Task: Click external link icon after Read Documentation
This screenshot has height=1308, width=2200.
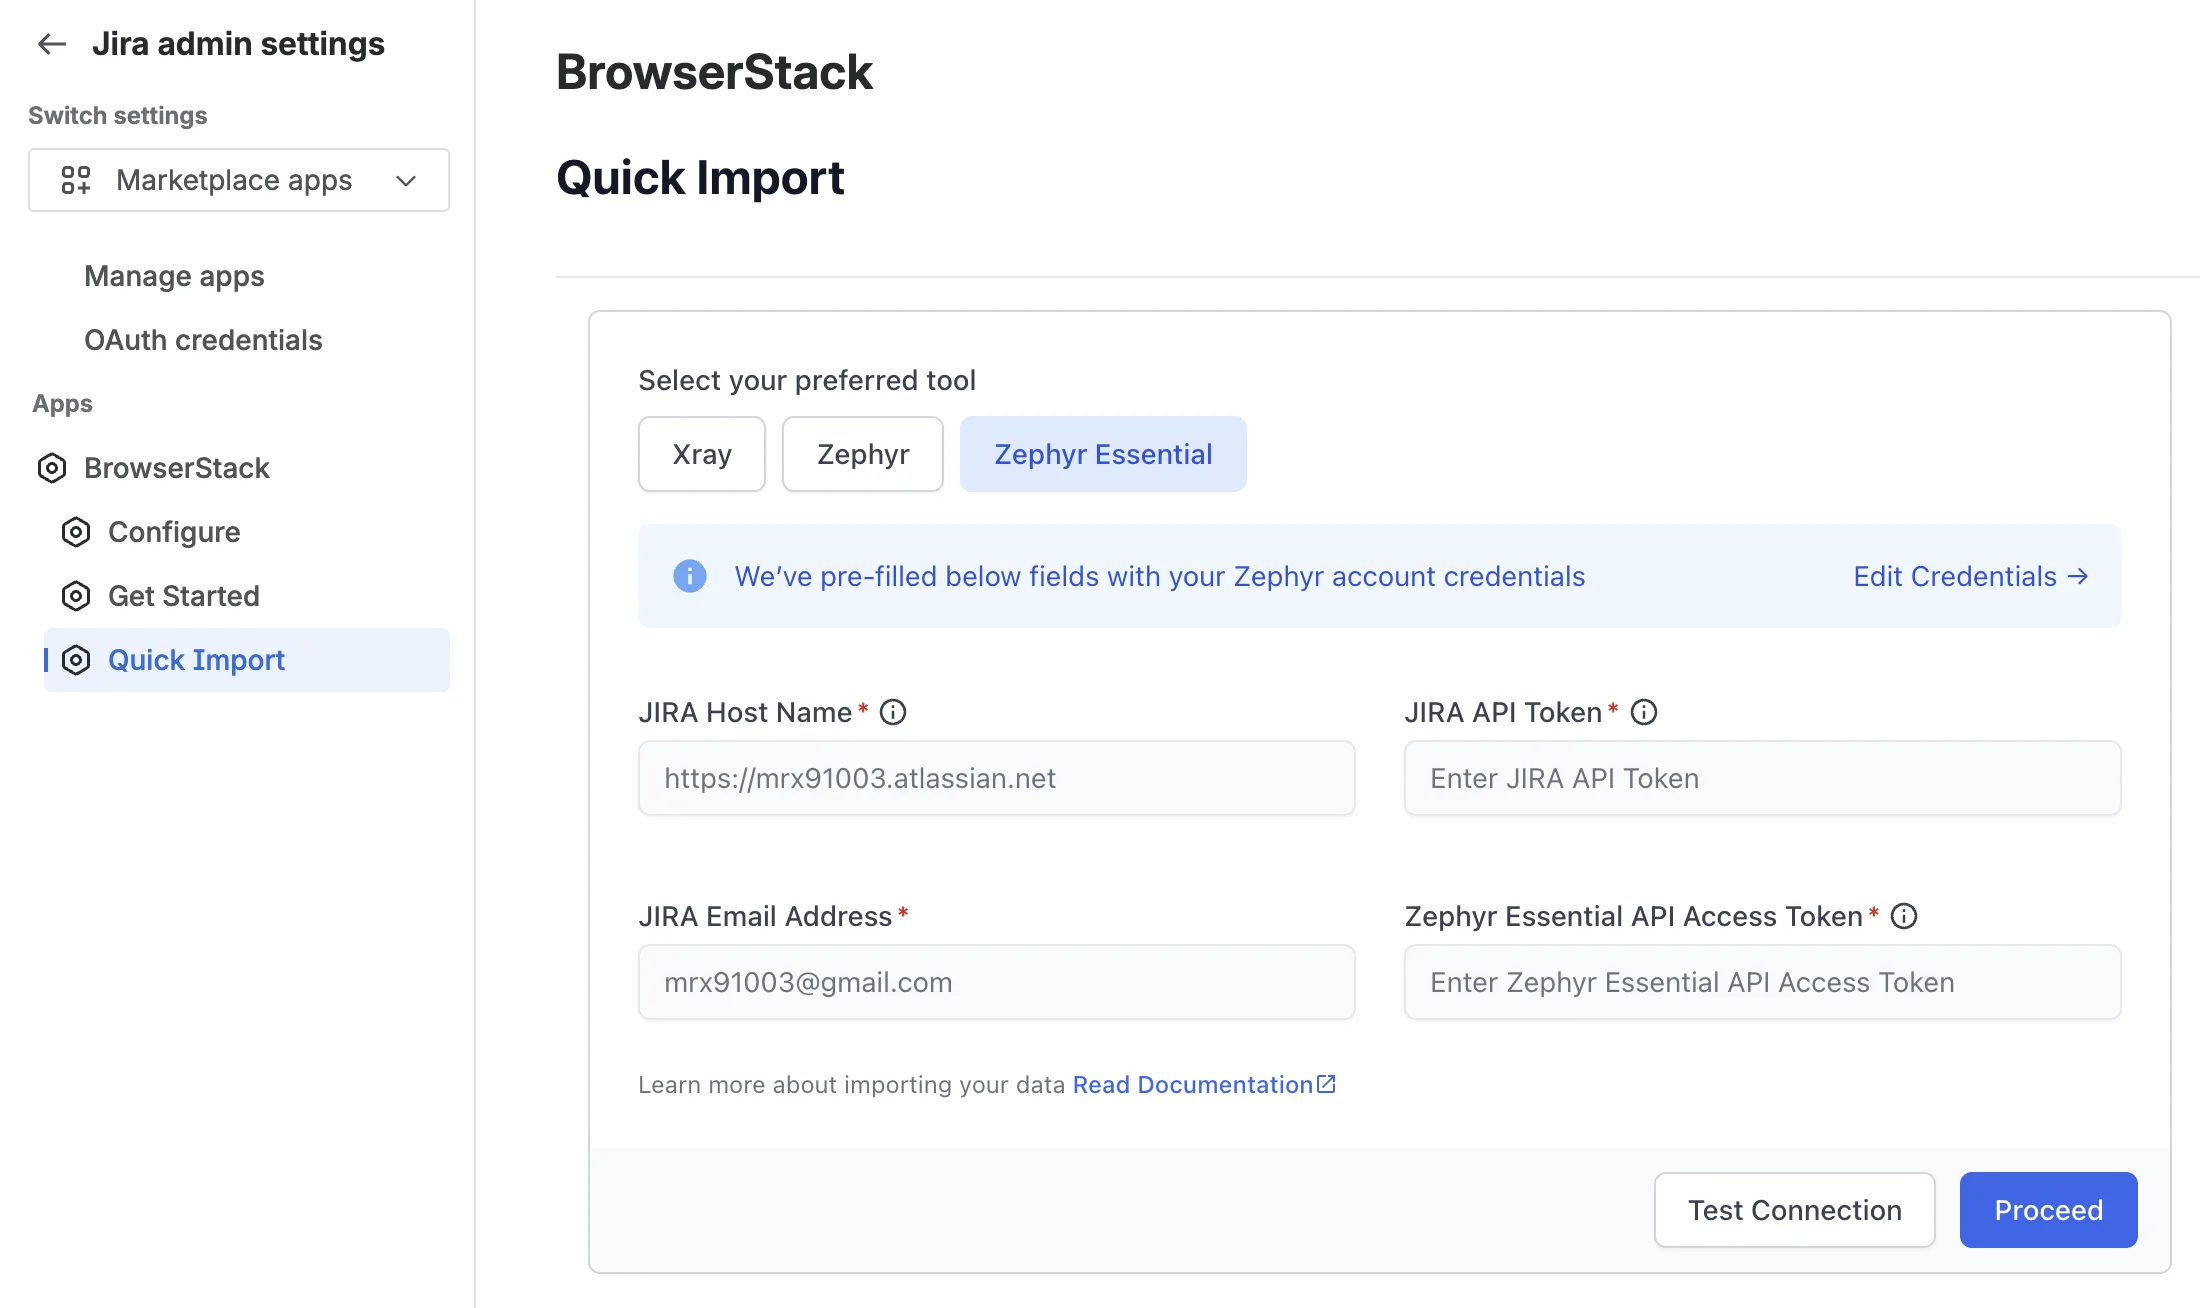Action: 1326,1084
